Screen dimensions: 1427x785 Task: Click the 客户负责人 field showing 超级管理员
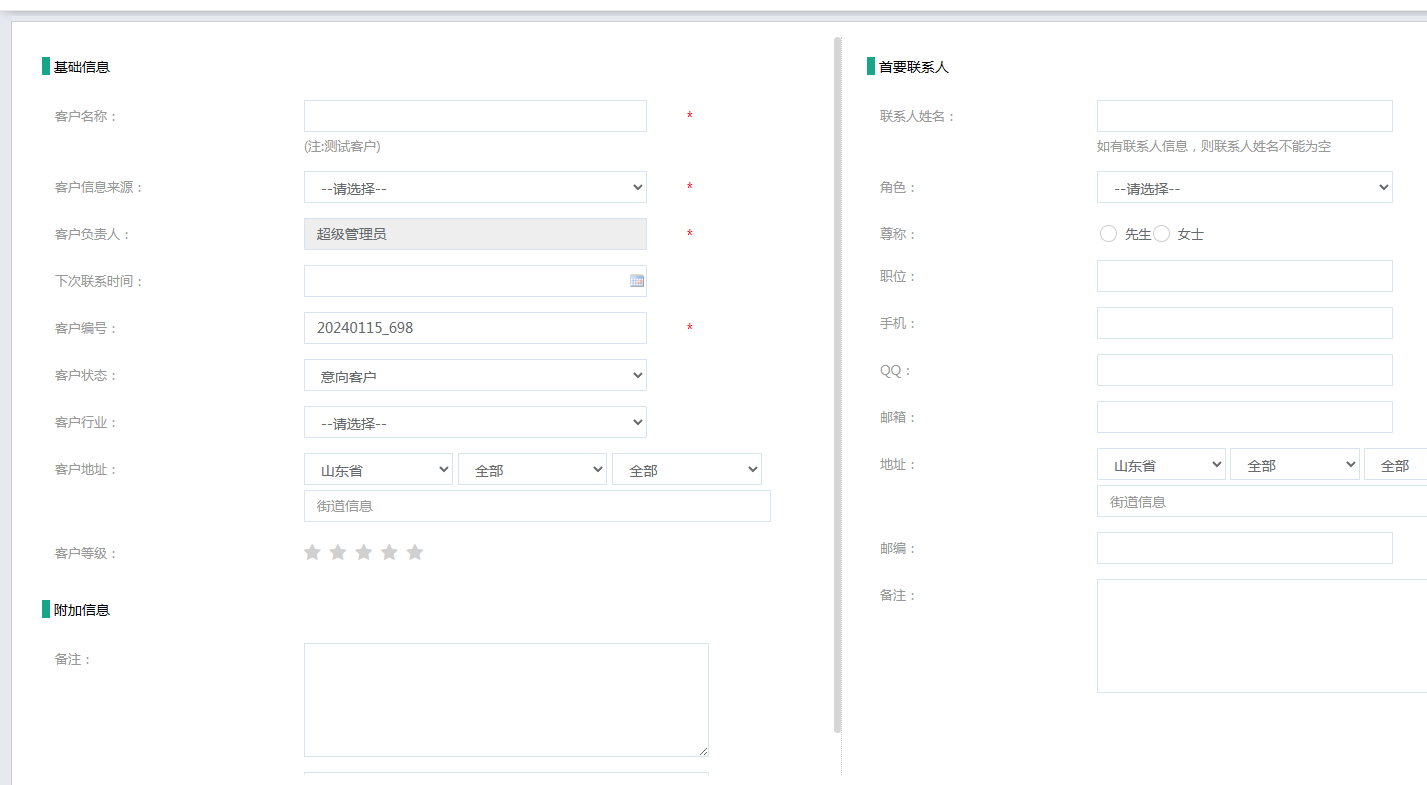pos(475,234)
